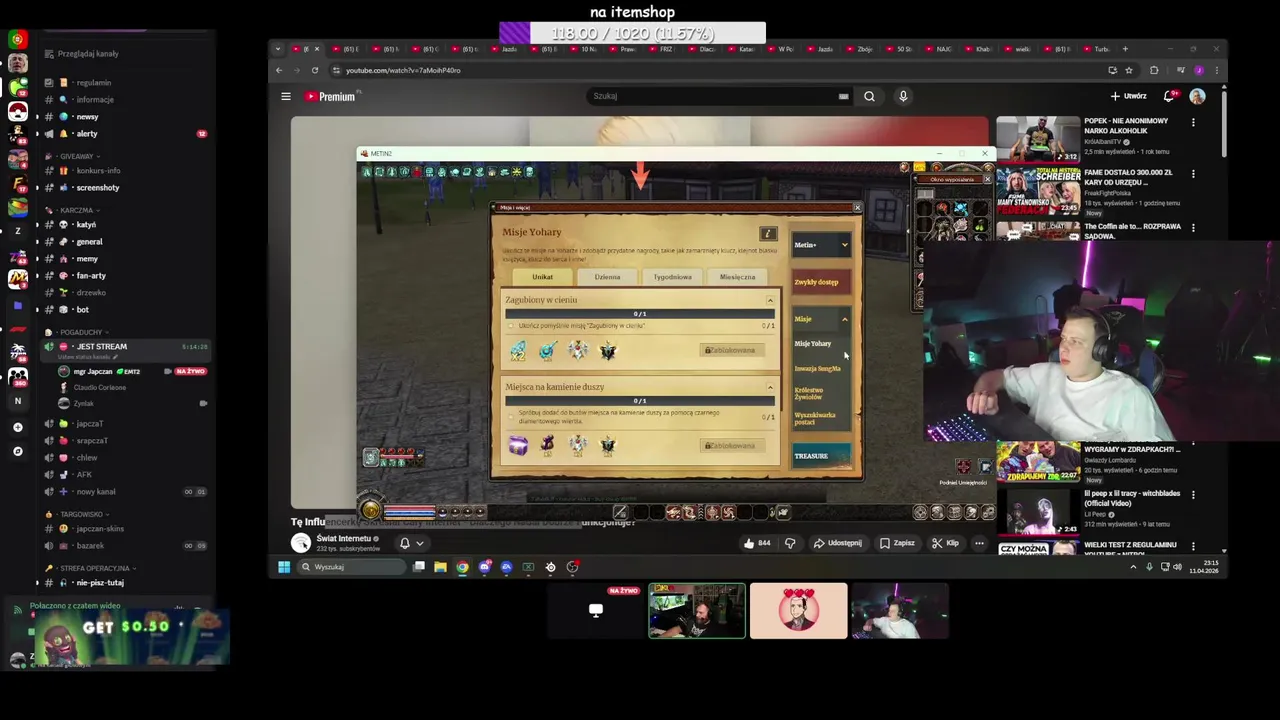This screenshot has width=1280, height=720.
Task: Select Misje Yohary in the side menu
Action: click(x=813, y=344)
